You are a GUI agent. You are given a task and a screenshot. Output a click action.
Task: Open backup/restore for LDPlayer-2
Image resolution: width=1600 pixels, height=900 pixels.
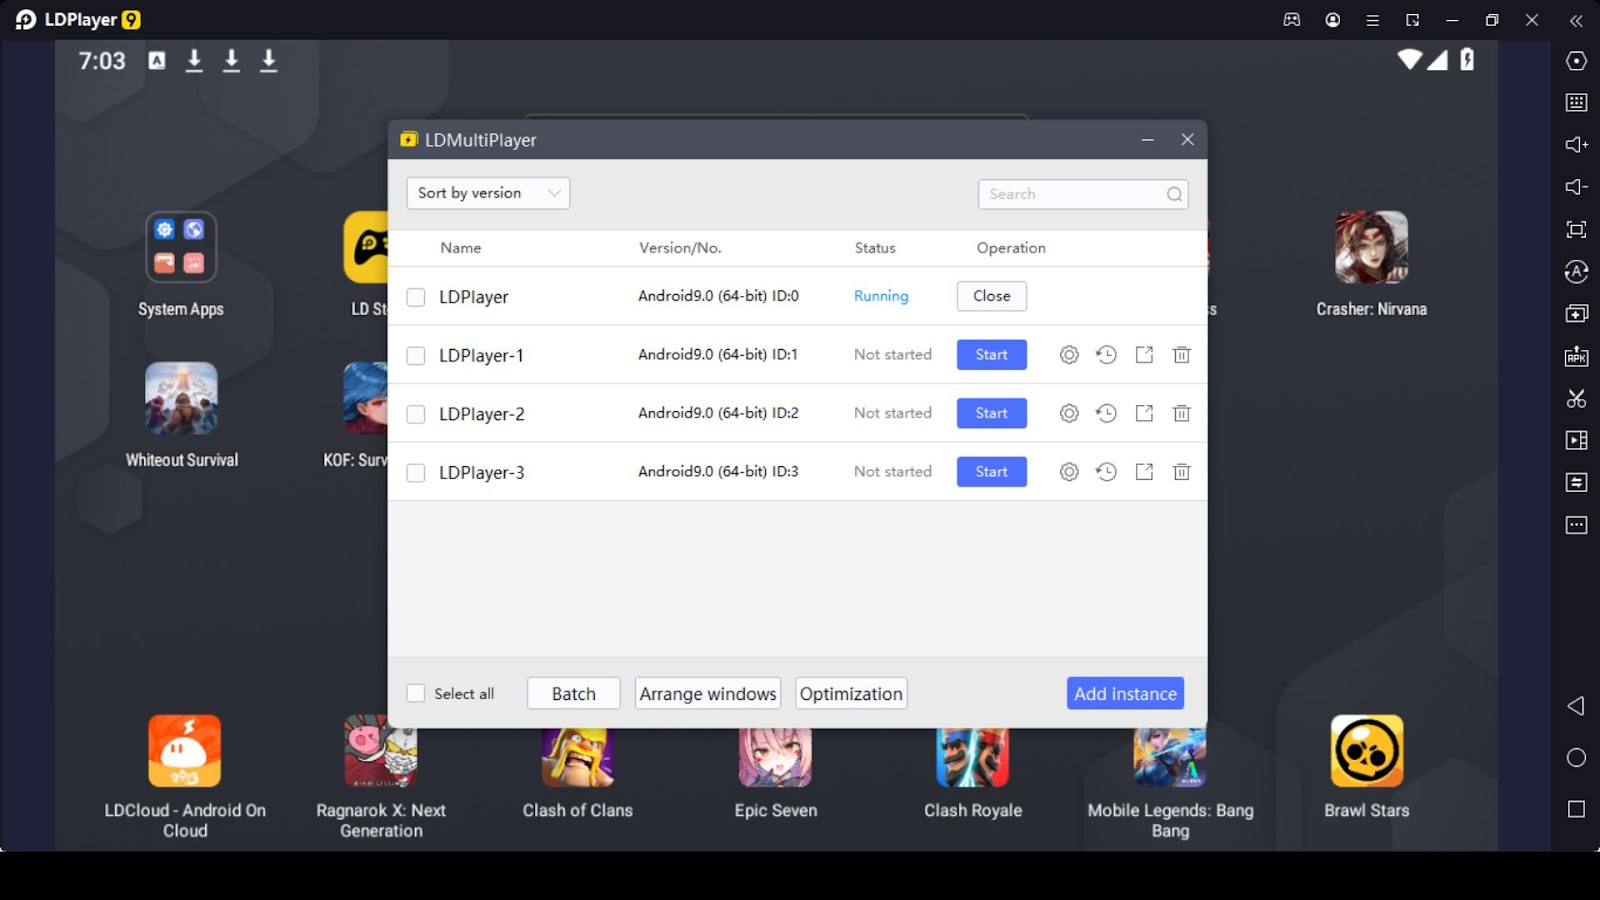(1106, 413)
